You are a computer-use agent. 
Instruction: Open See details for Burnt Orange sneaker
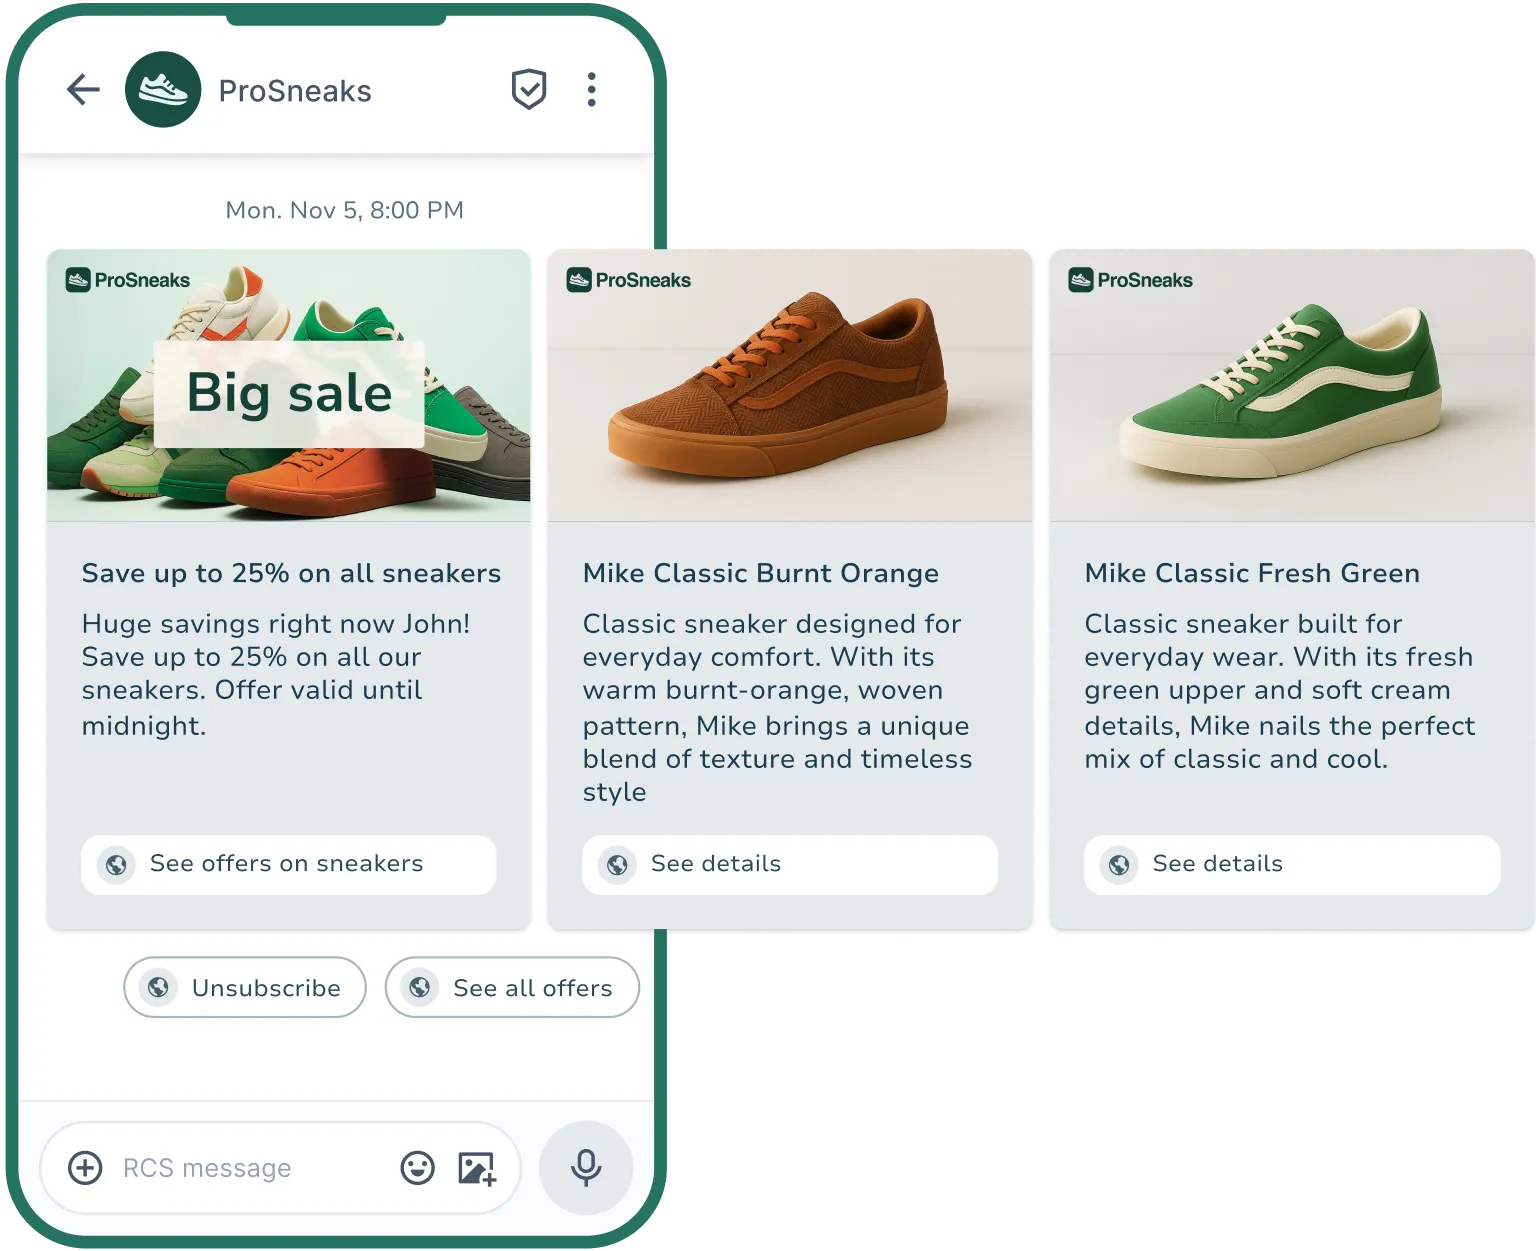point(789,864)
